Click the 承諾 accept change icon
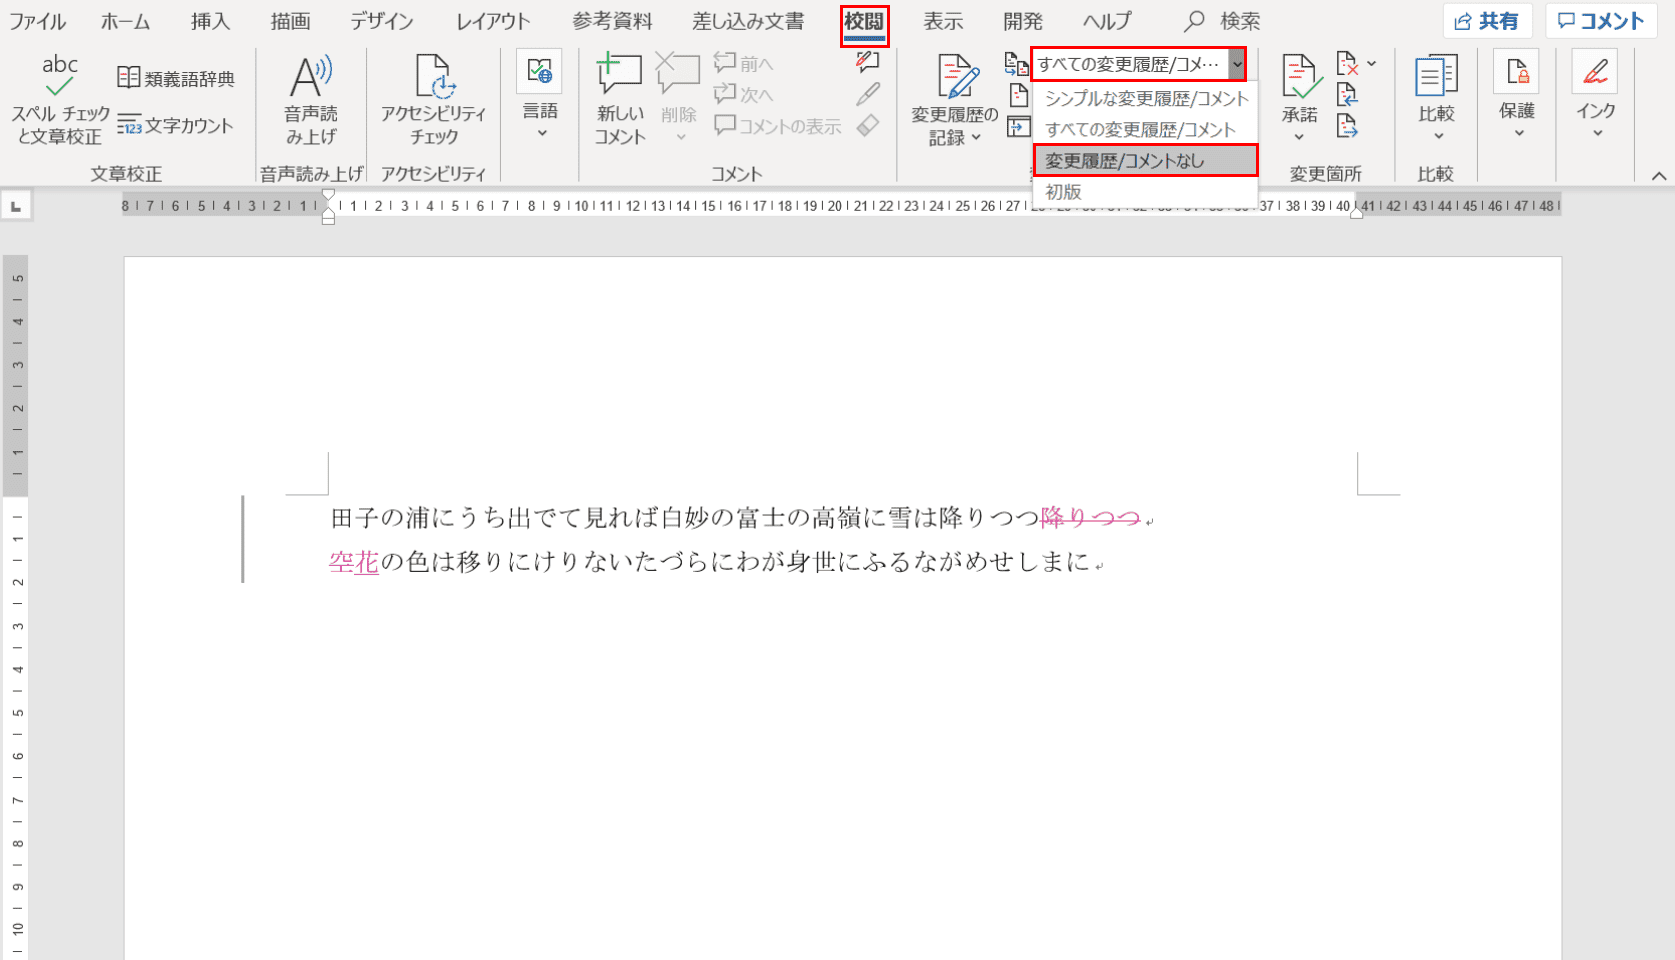Screen dimensions: 1675x960 pyautogui.click(x=1301, y=77)
